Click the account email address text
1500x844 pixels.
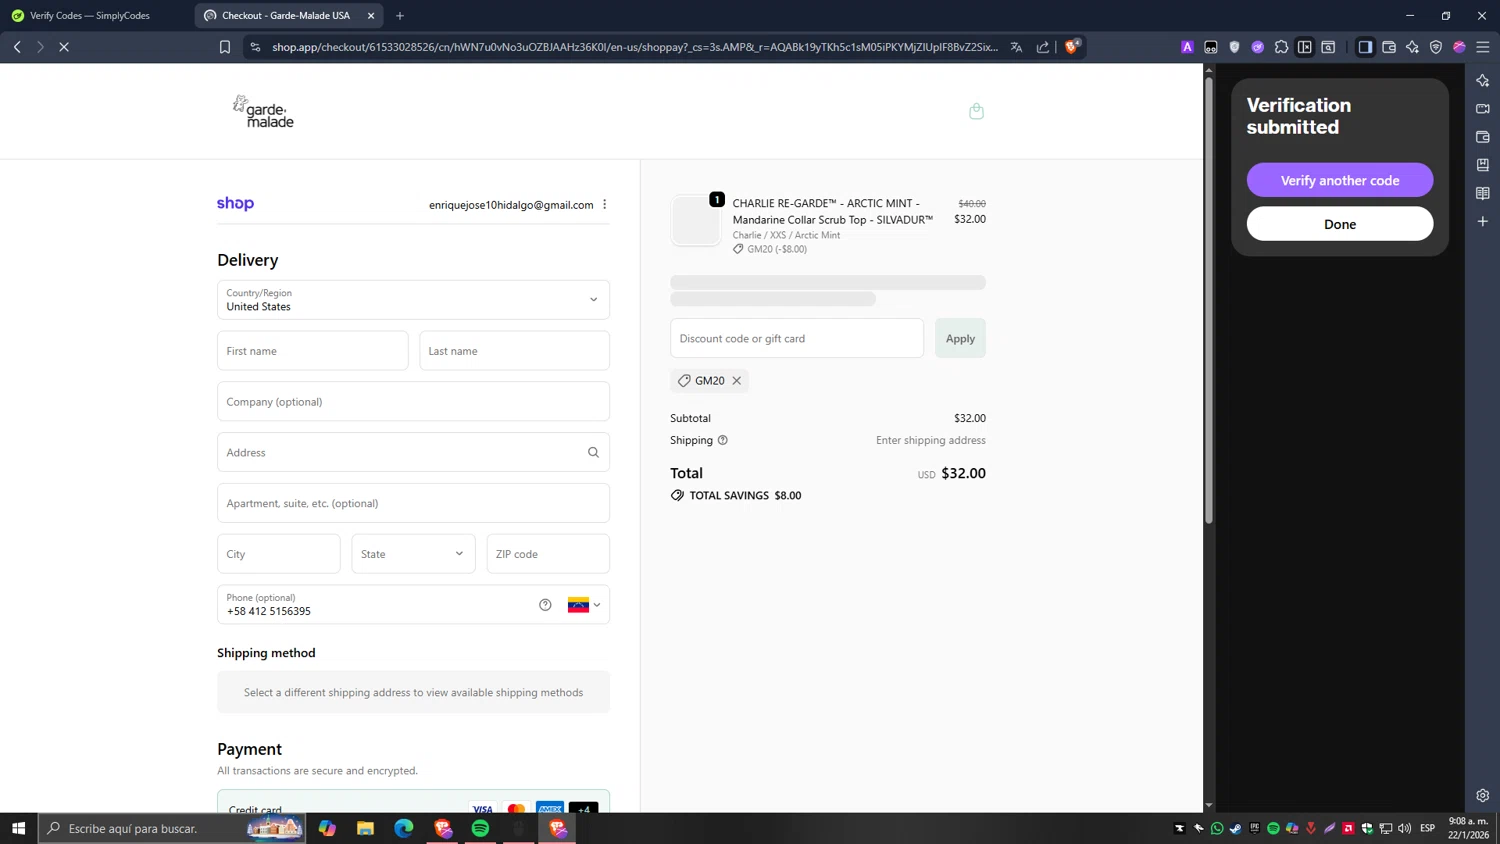(511, 205)
